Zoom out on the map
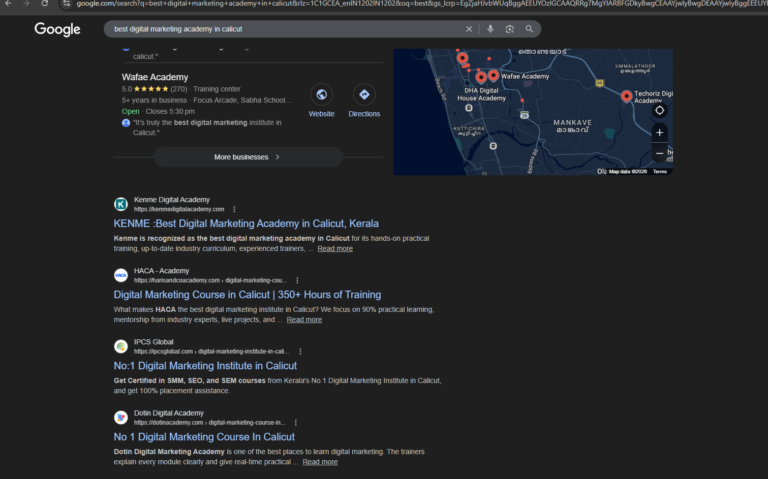Image resolution: width=768 pixels, height=479 pixels. click(659, 153)
